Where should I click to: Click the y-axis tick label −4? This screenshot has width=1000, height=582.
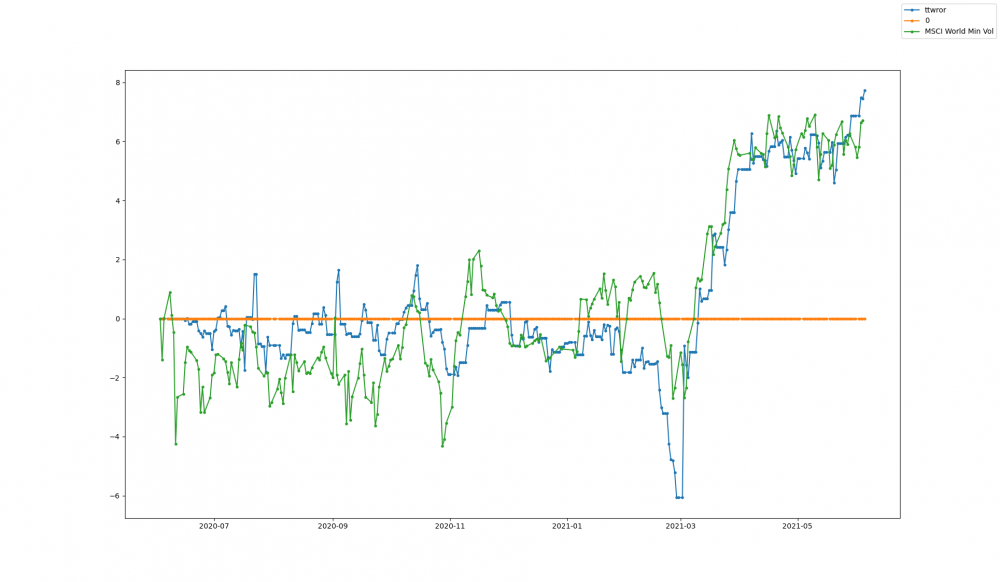tap(115, 437)
